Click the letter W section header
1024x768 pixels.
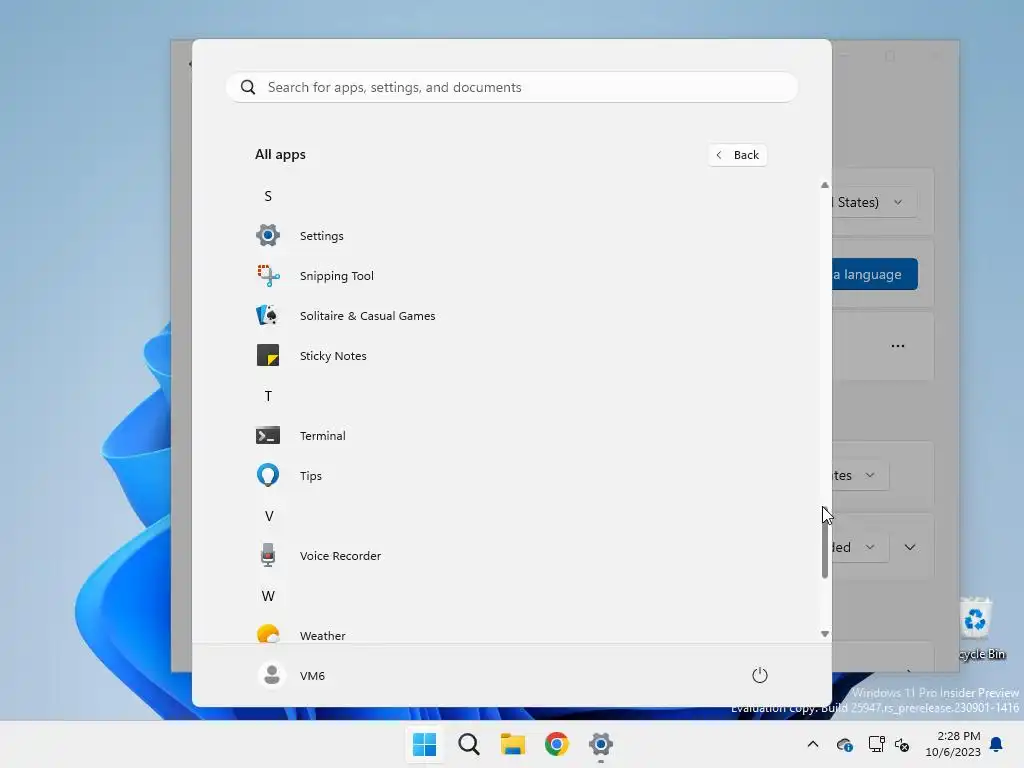pos(268,596)
